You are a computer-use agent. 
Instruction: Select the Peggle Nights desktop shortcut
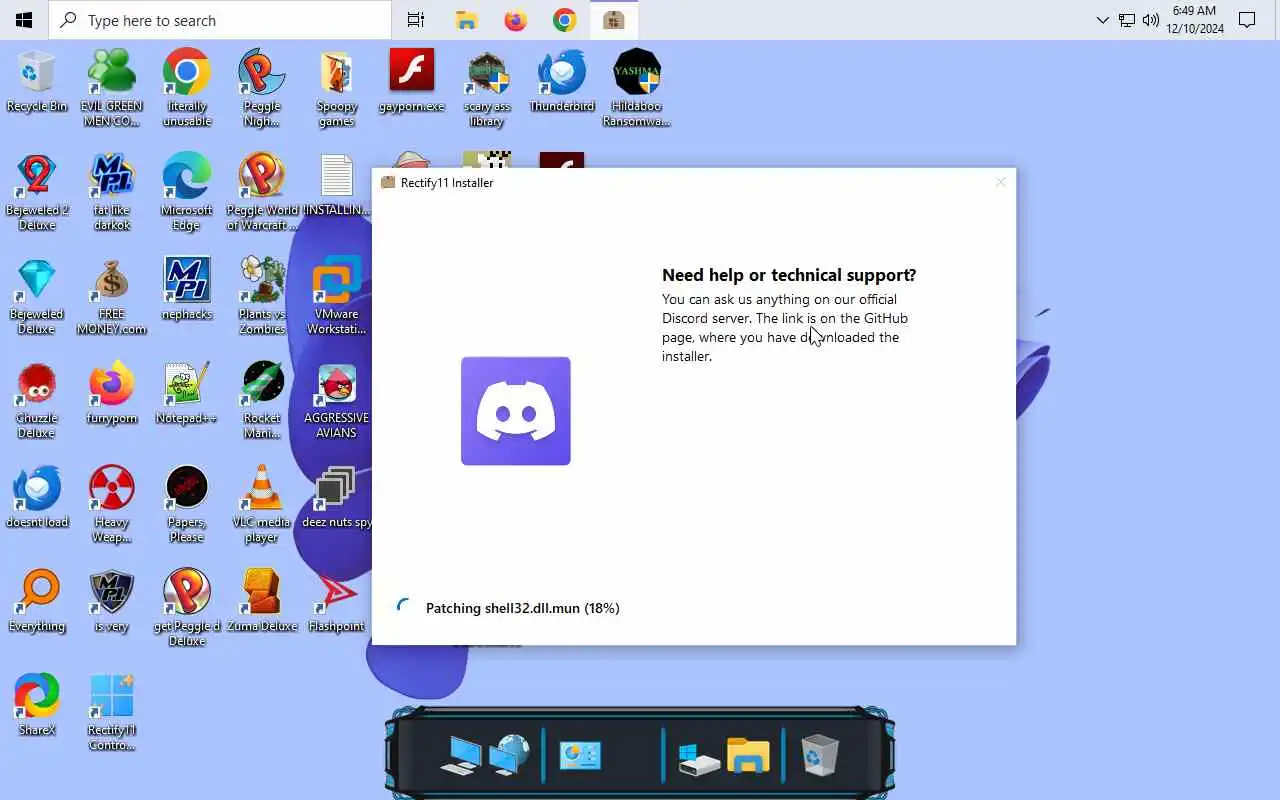click(262, 88)
